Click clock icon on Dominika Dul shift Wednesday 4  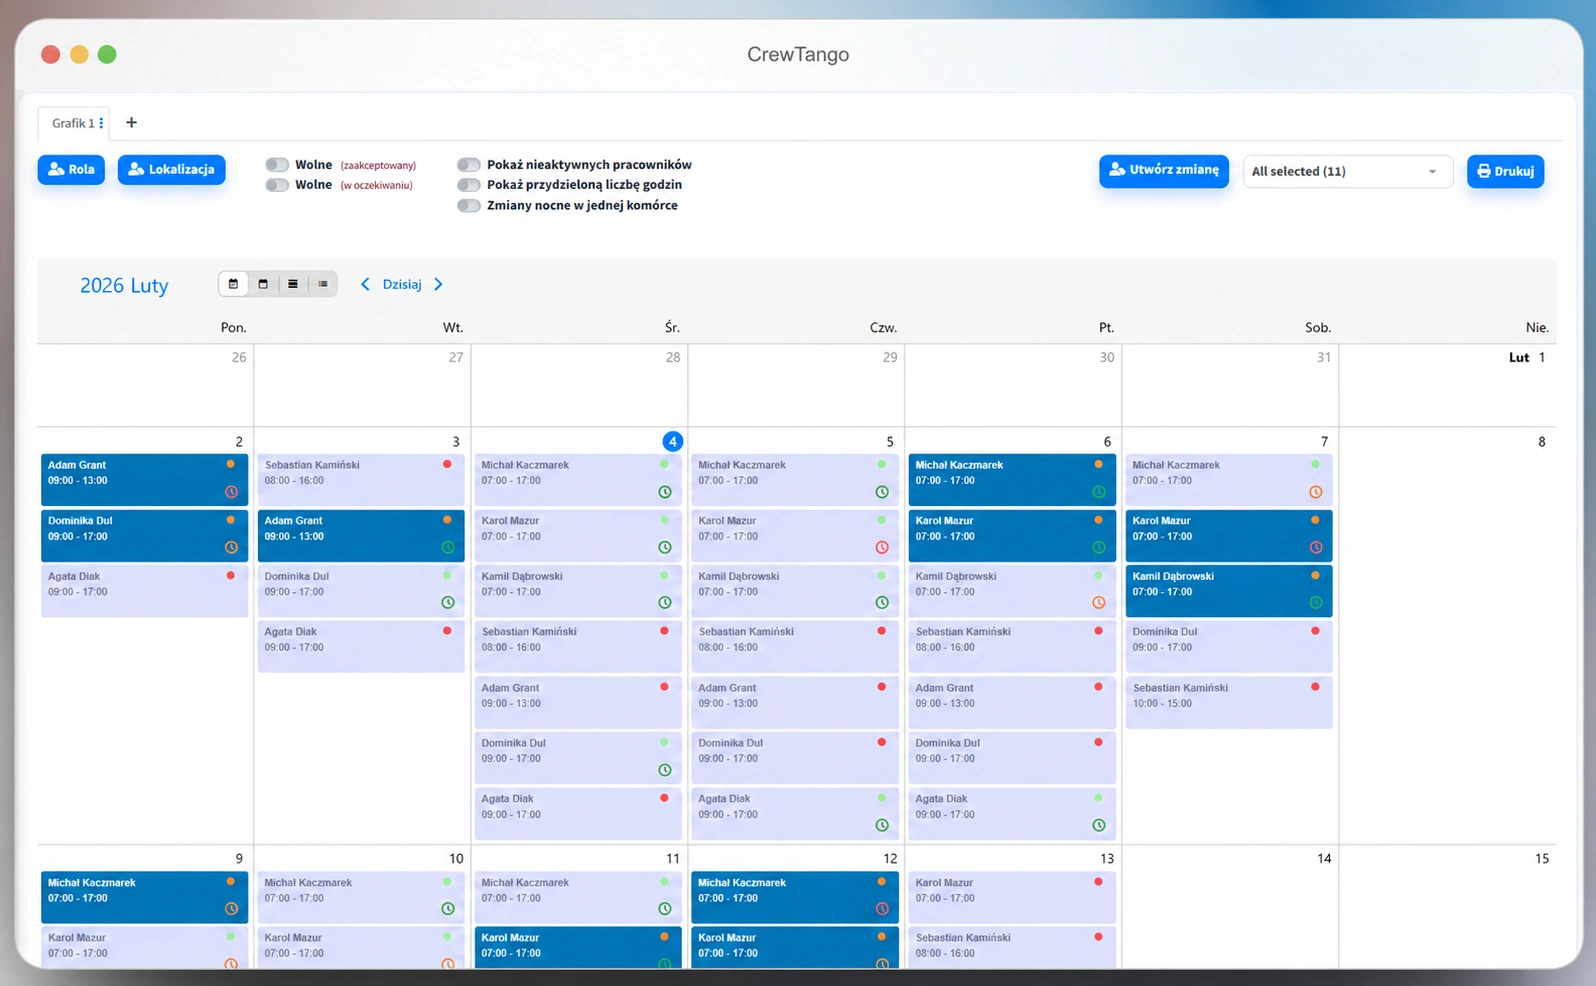tap(665, 770)
